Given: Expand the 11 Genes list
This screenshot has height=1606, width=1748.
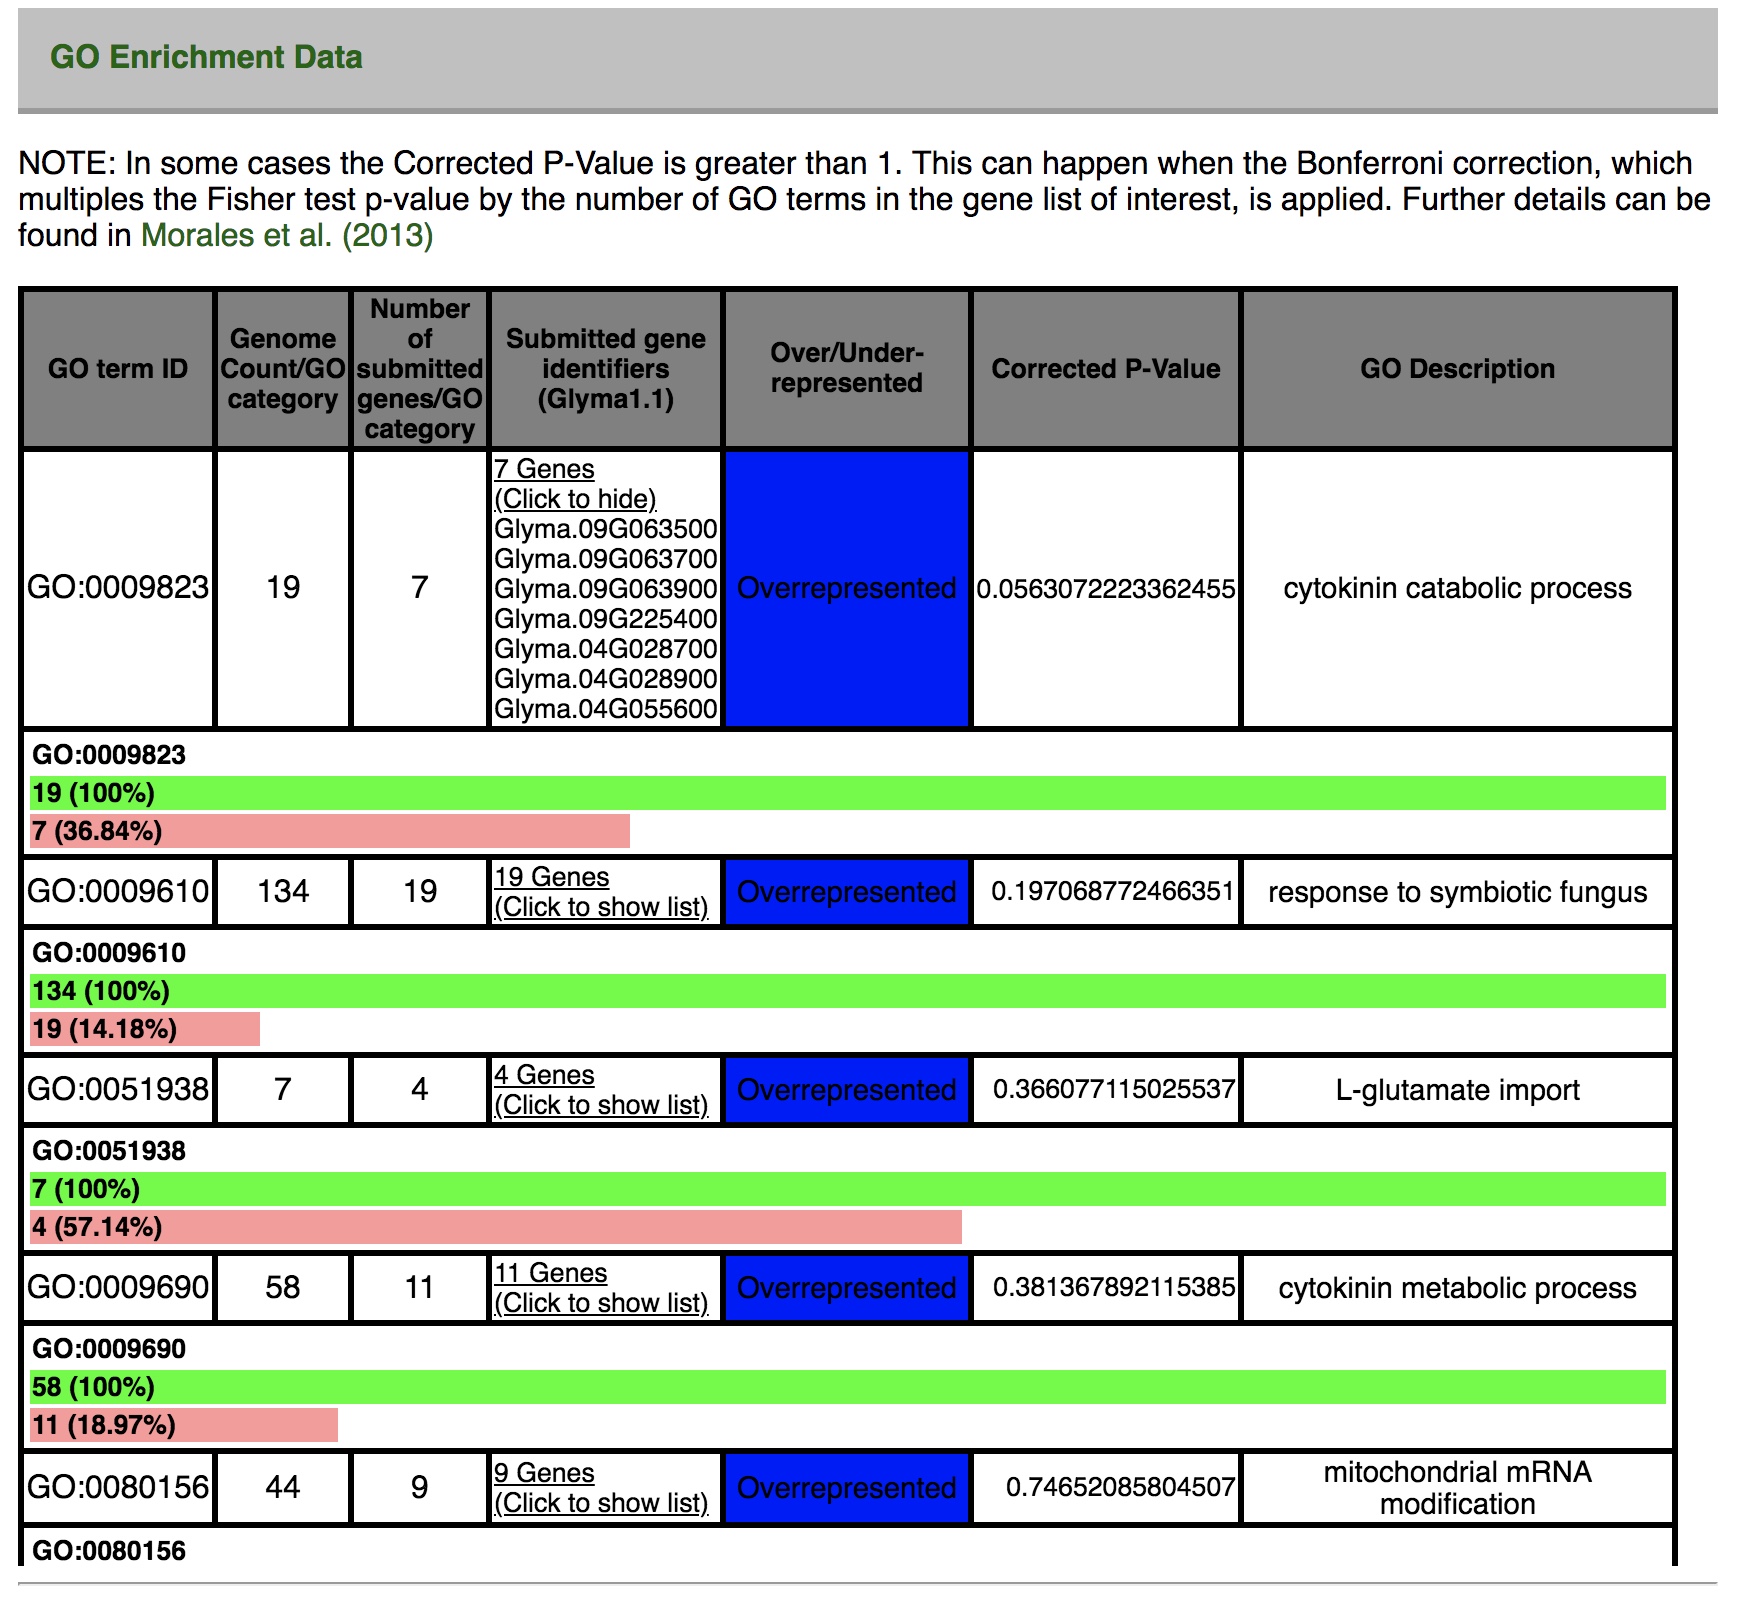Looking at the screenshot, I should click(601, 1302).
